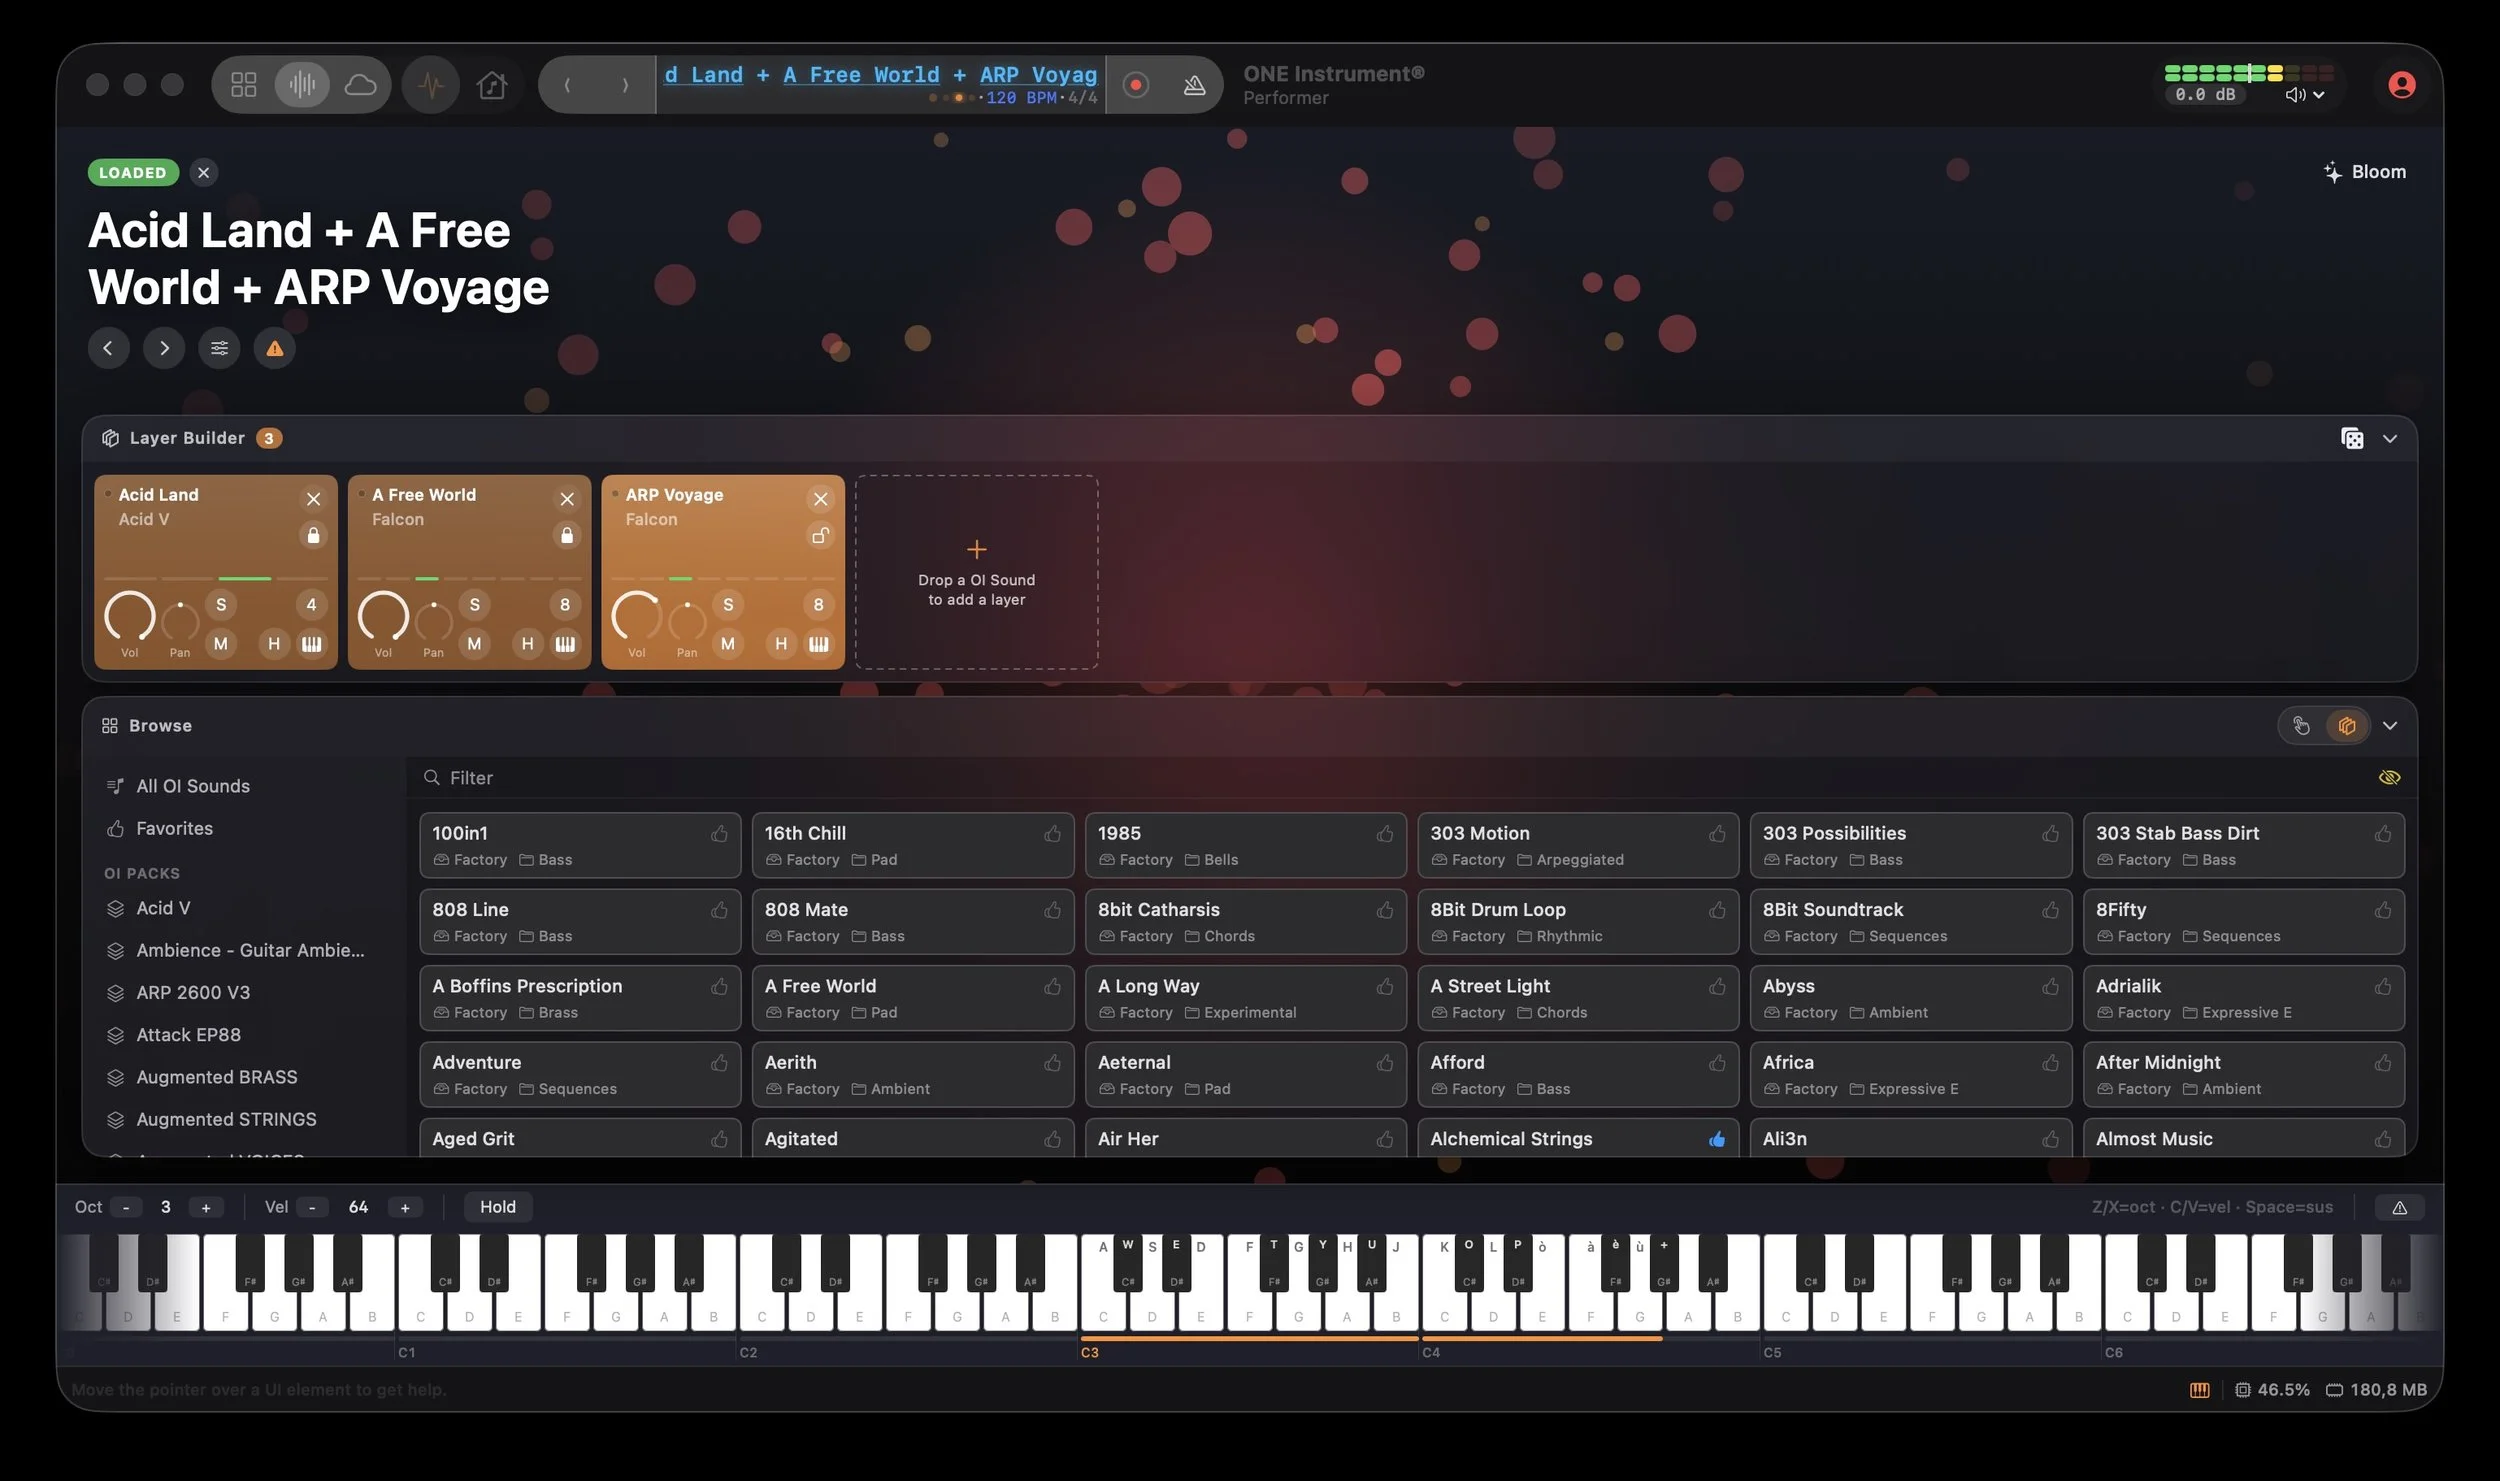Open the user account icon
The height and width of the screenshot is (1481, 2500).
coord(2401,85)
